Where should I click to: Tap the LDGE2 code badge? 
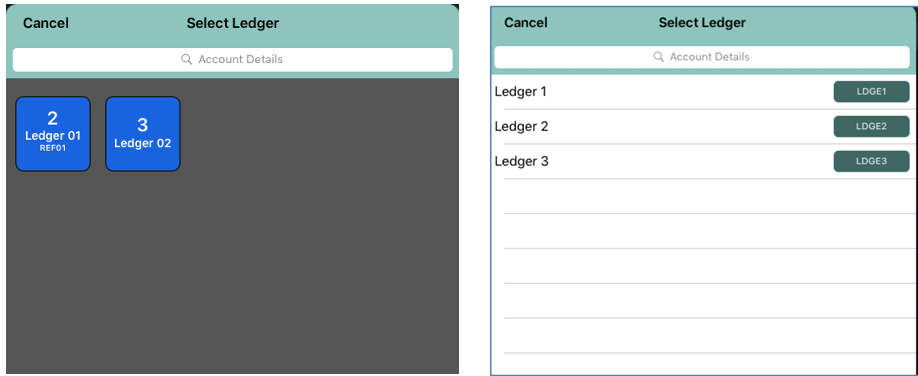coord(871,127)
